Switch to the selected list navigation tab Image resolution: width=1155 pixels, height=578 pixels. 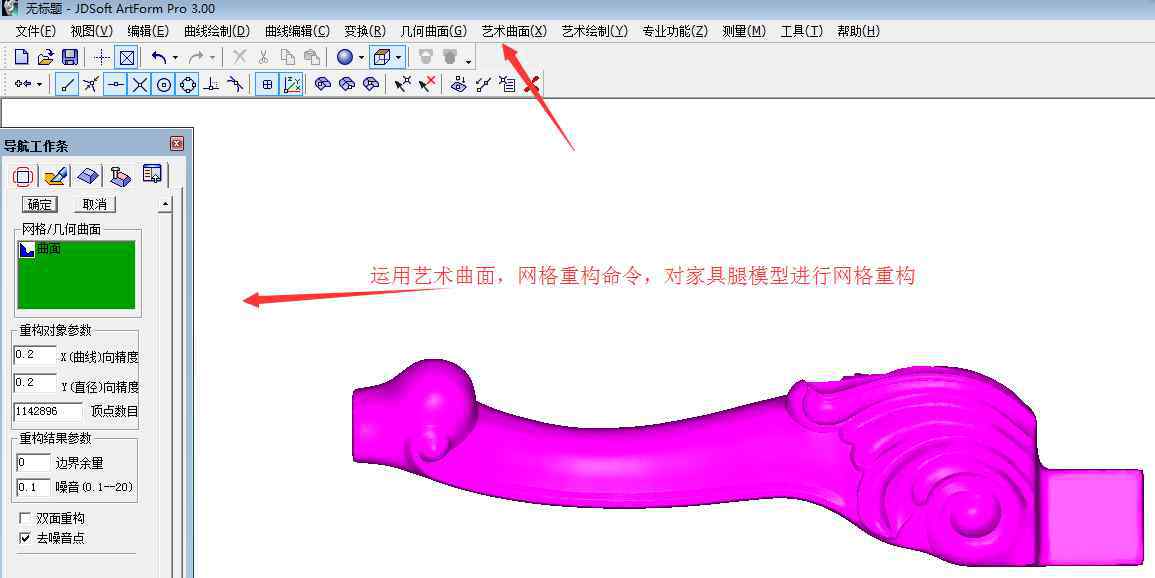click(152, 175)
